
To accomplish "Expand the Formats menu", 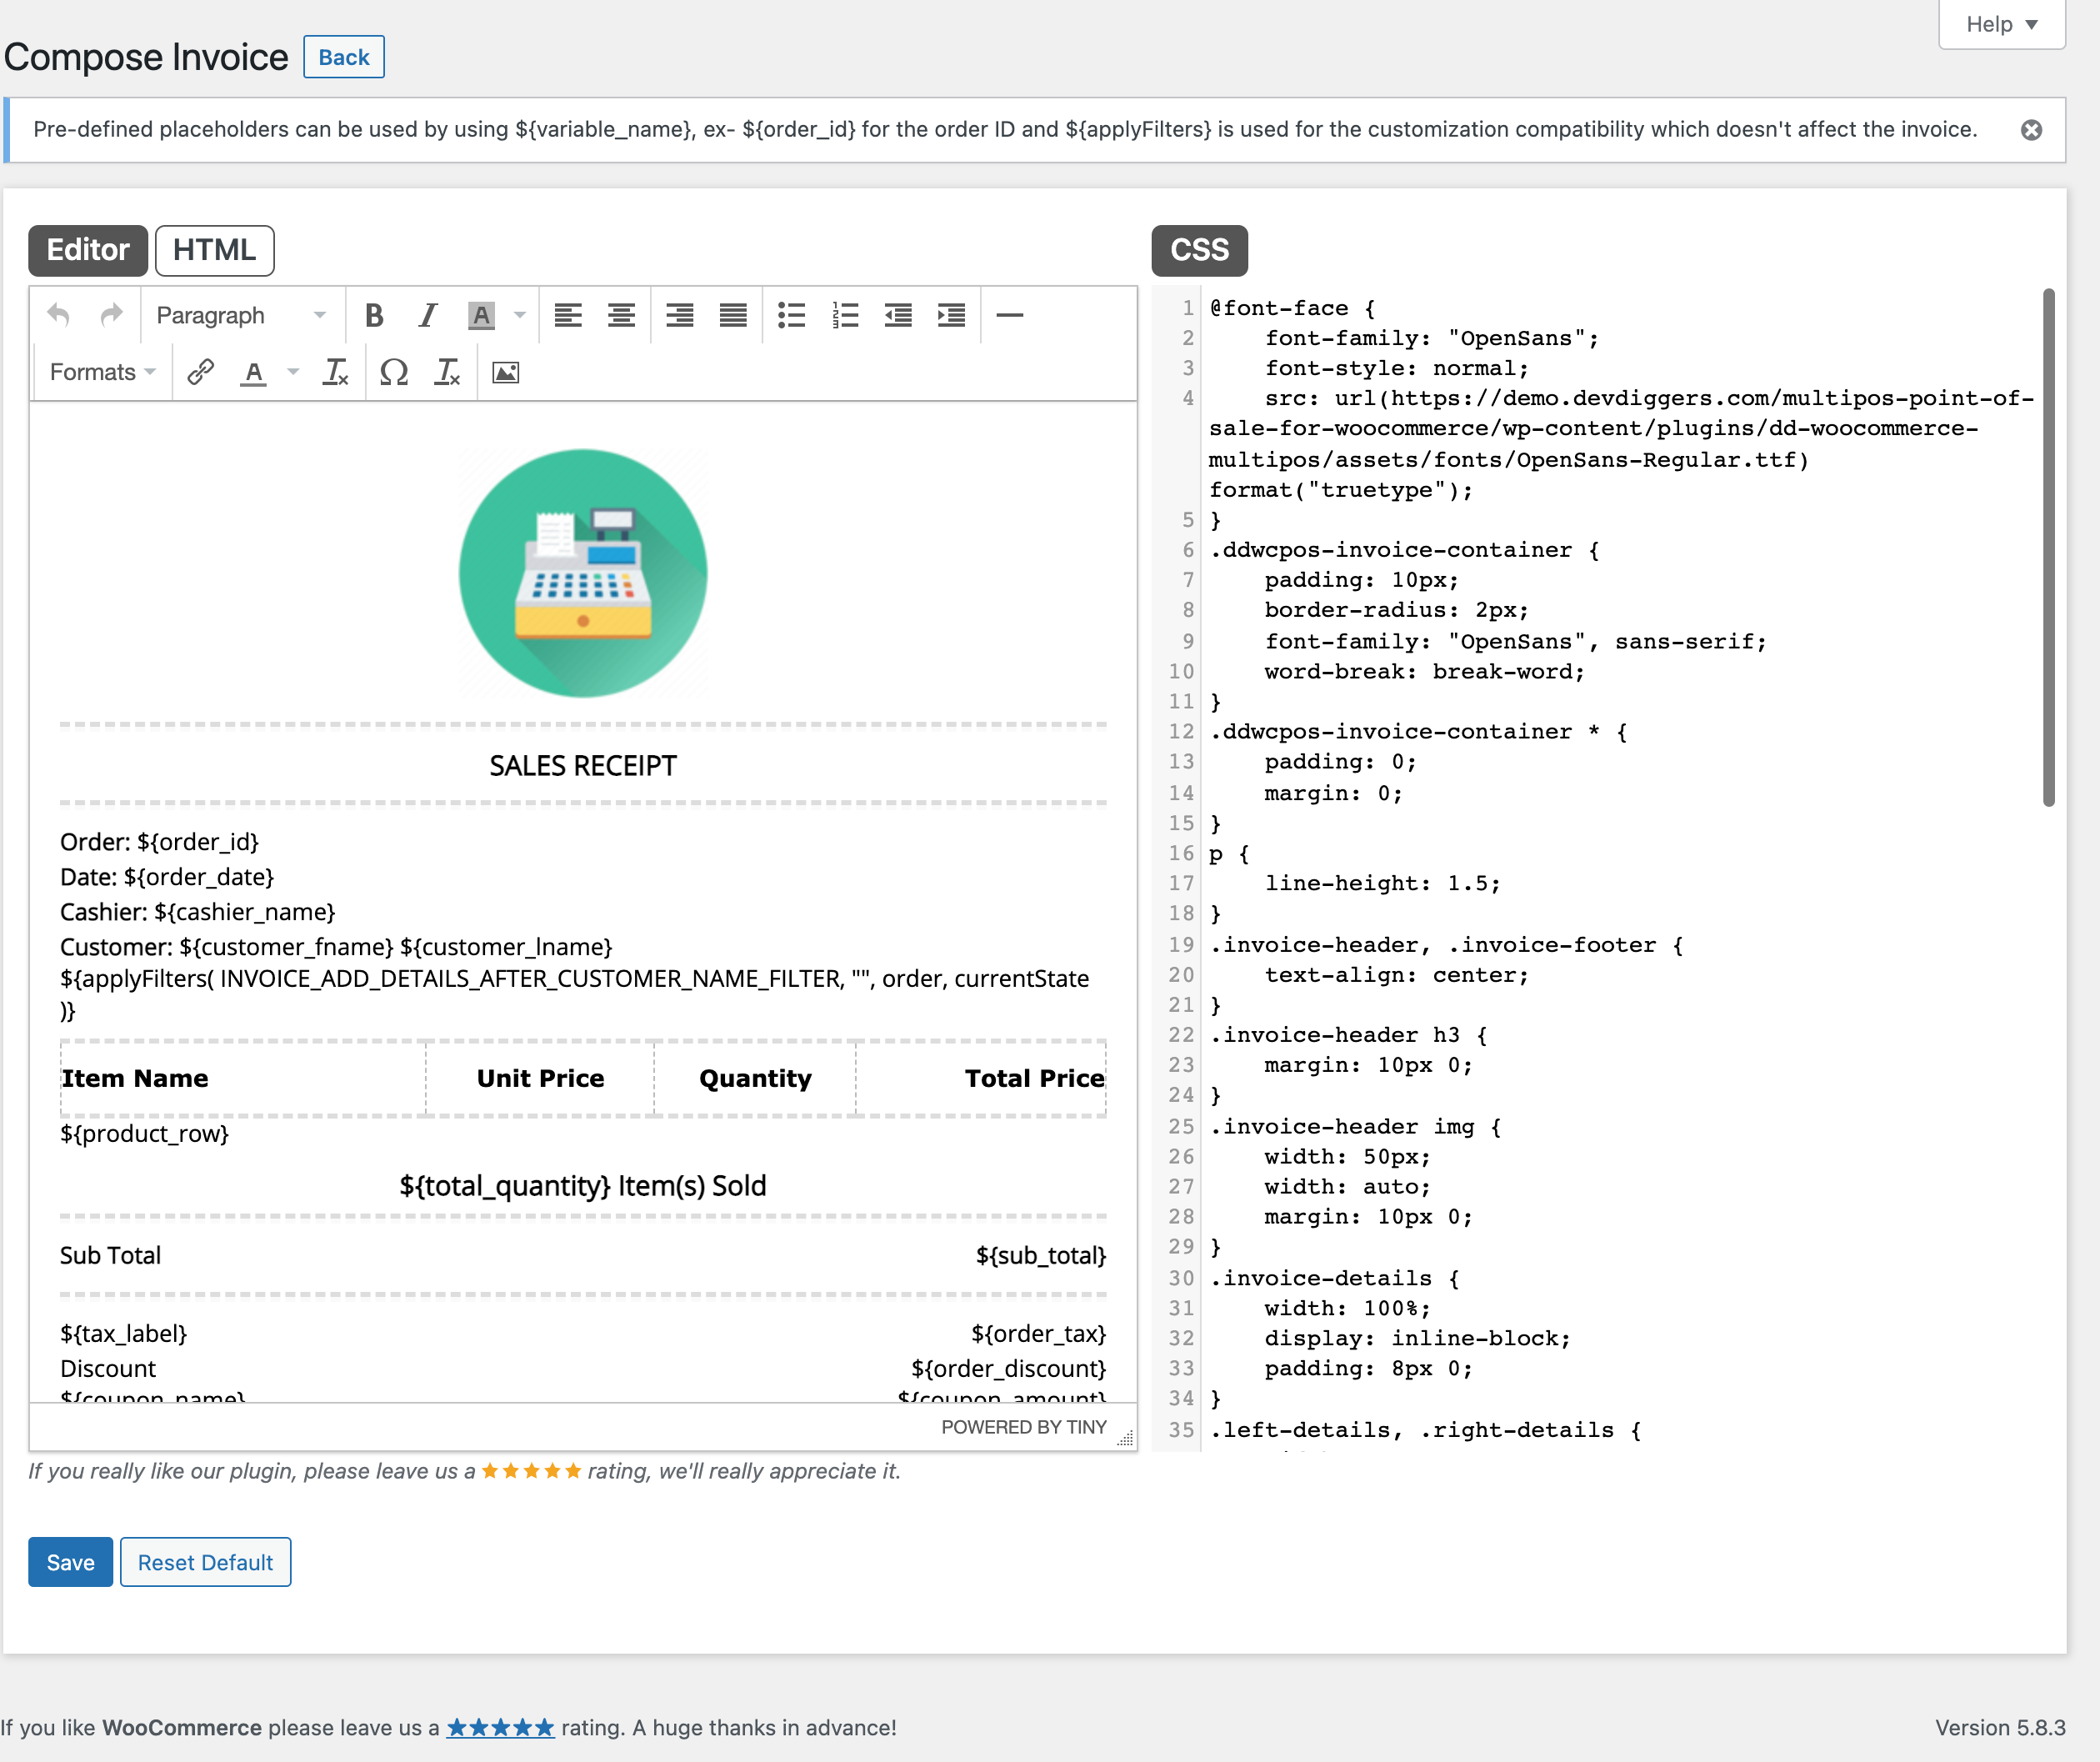I will tap(102, 372).
